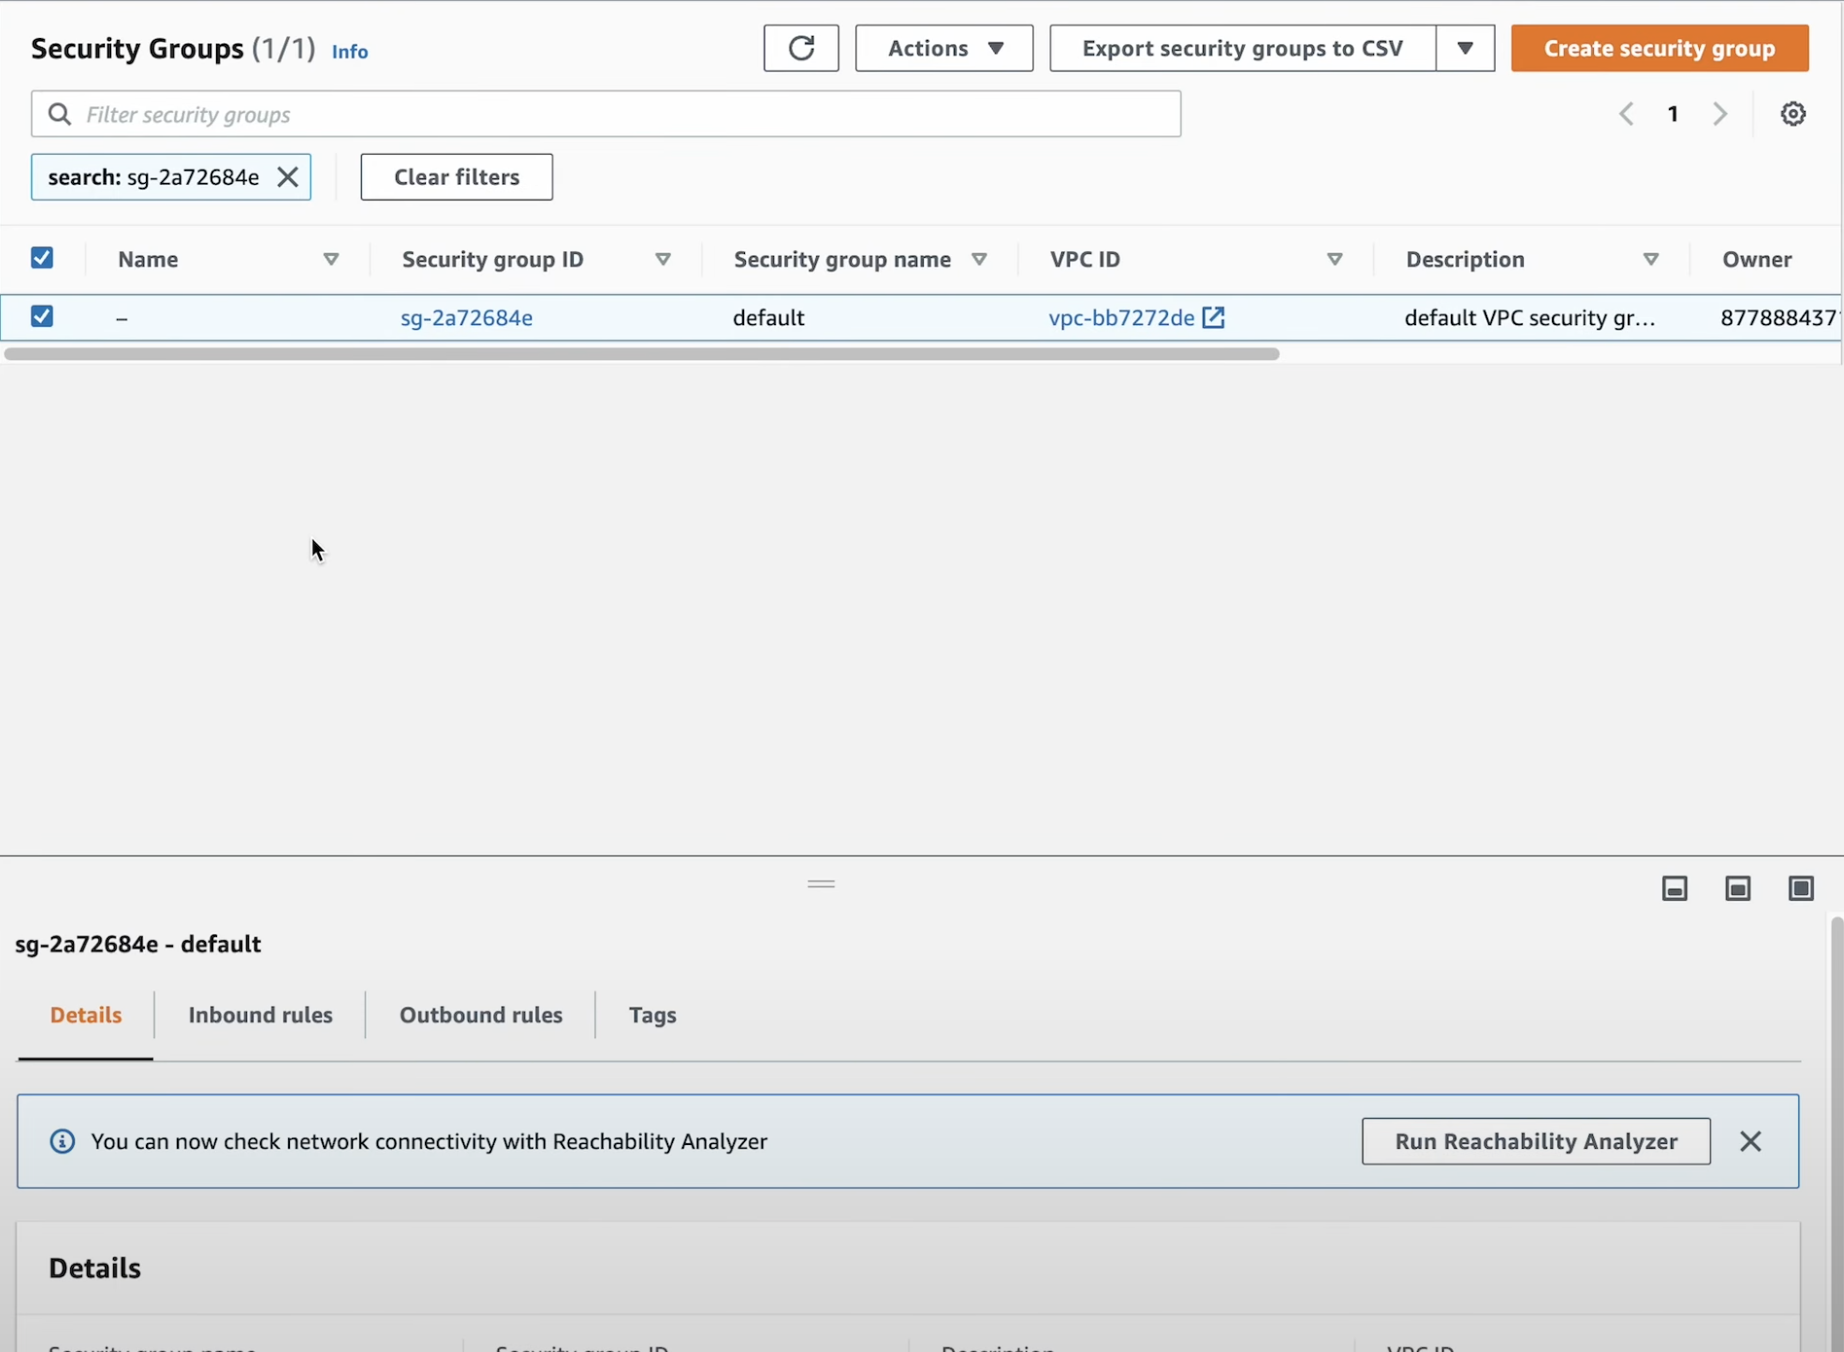Set details pane to medium size
Image resolution: width=1844 pixels, height=1352 pixels.
(x=1738, y=888)
